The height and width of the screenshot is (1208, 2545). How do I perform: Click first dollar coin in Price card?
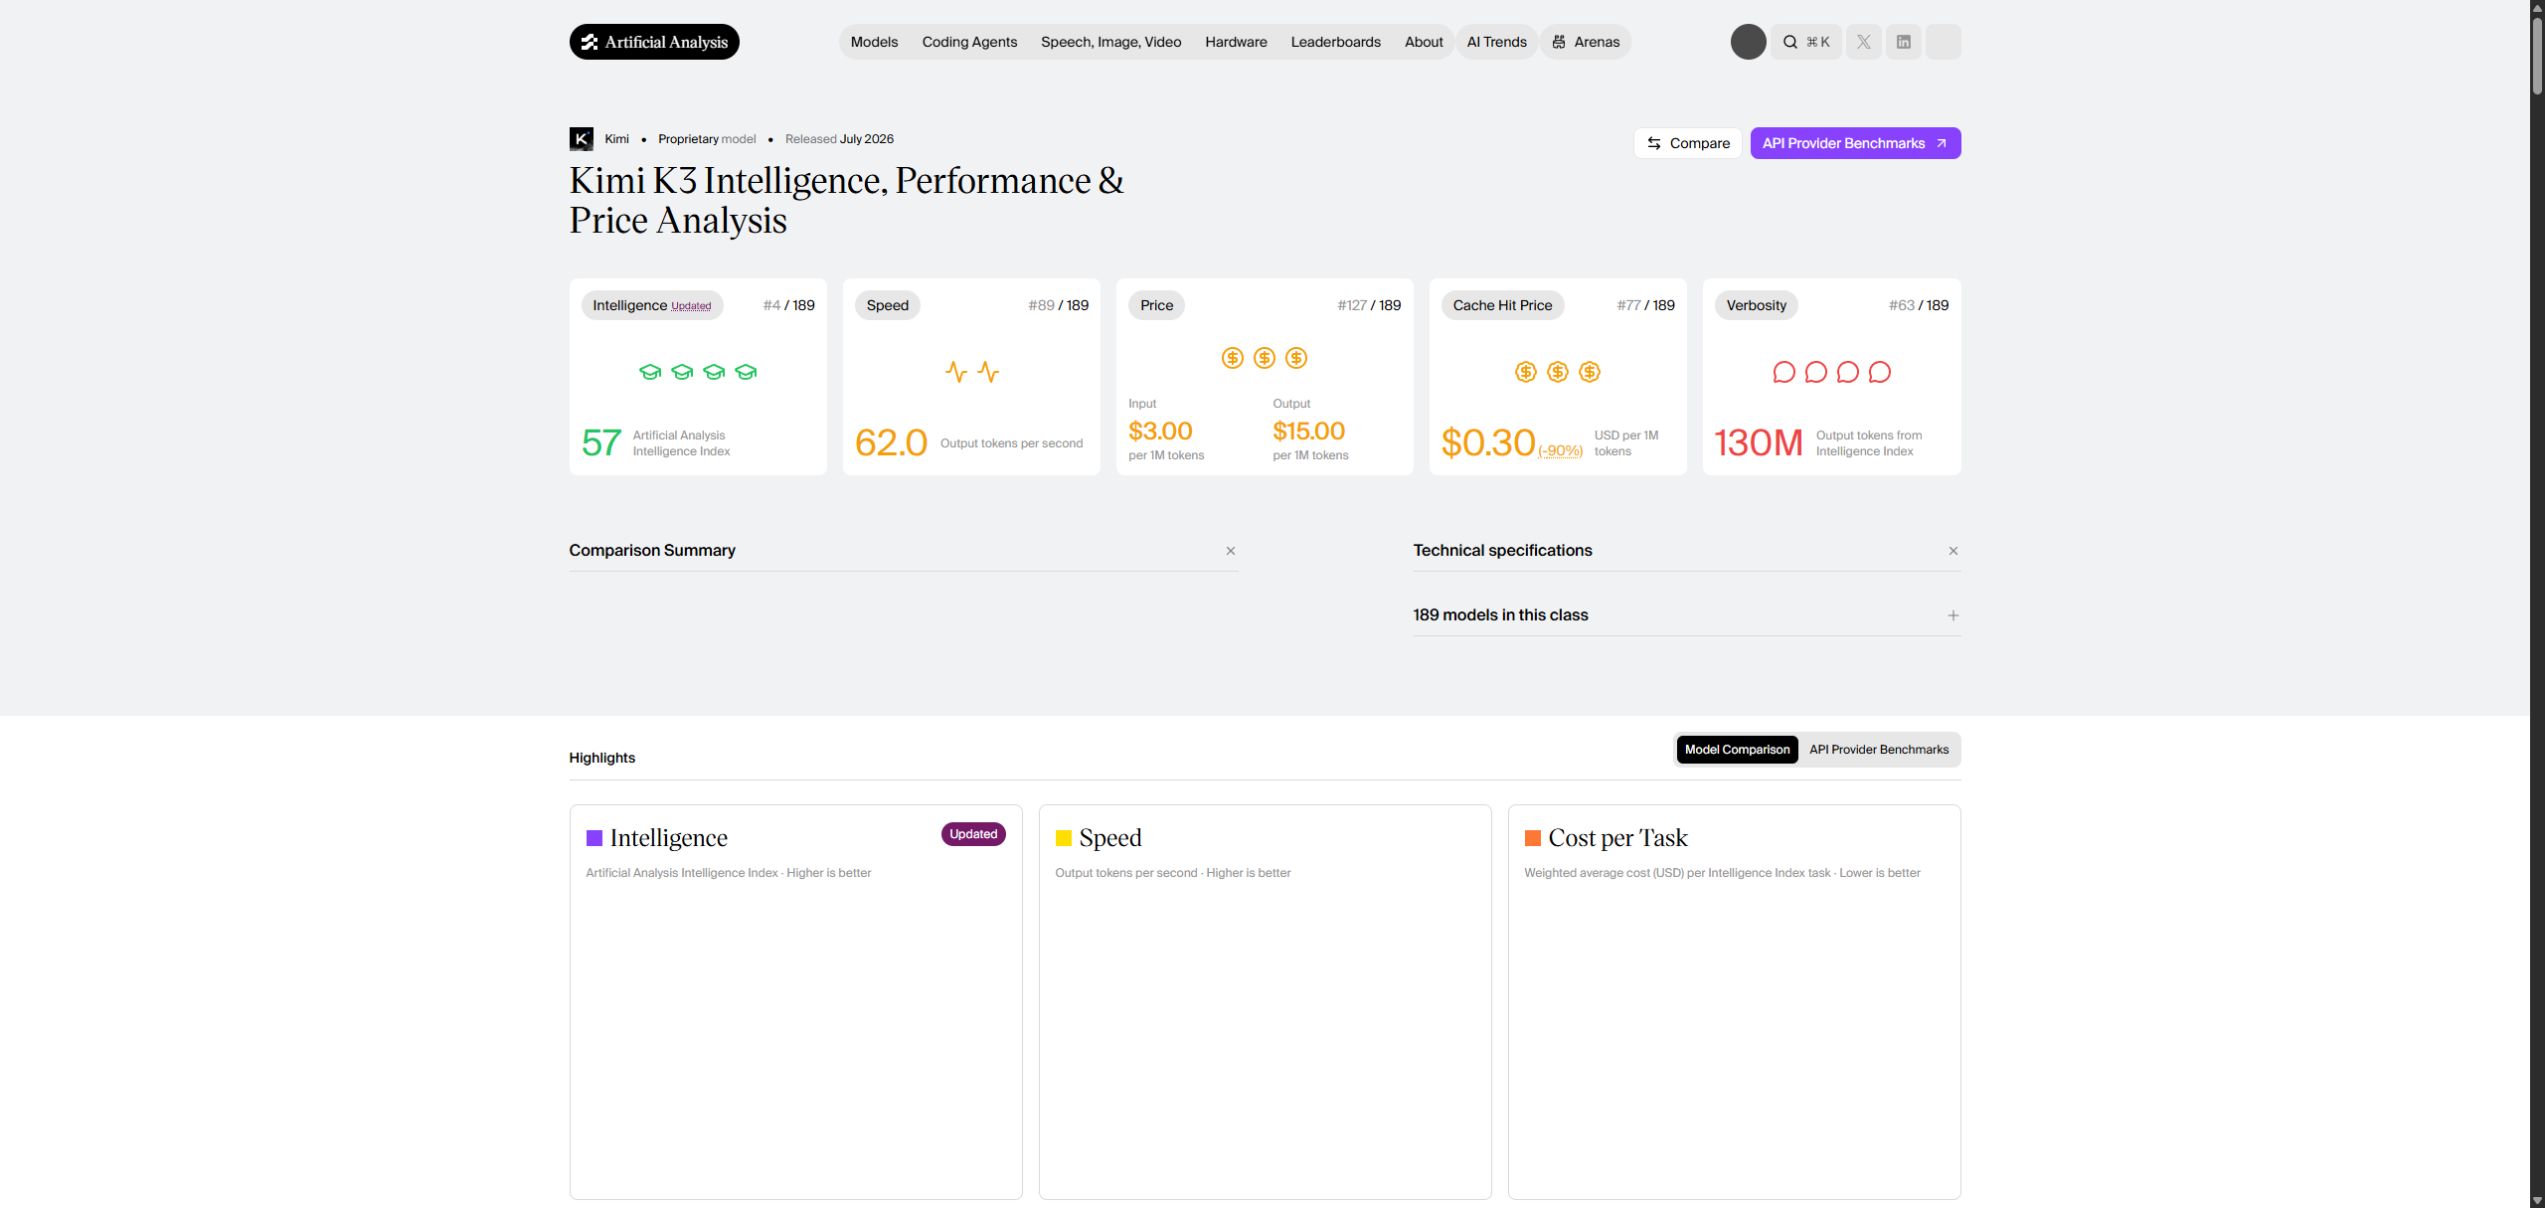point(1232,358)
